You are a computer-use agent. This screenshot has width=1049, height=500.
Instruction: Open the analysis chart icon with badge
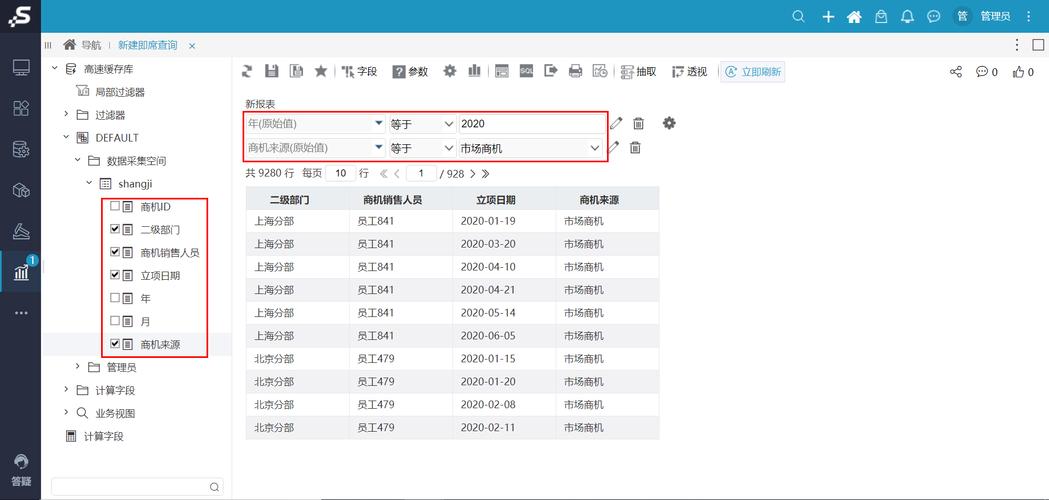pos(22,271)
